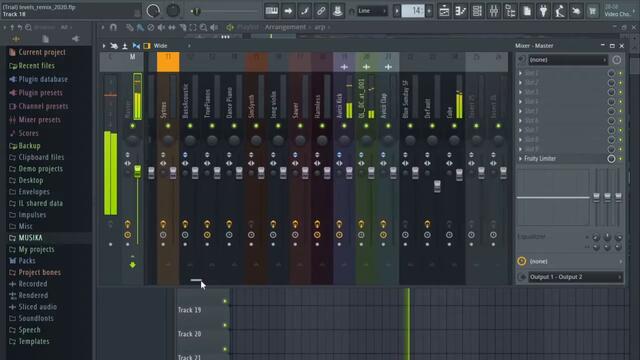Image resolution: width=640 pixels, height=360 pixels.
Task: Open the tempo tapper icon
Action: tap(560, 11)
